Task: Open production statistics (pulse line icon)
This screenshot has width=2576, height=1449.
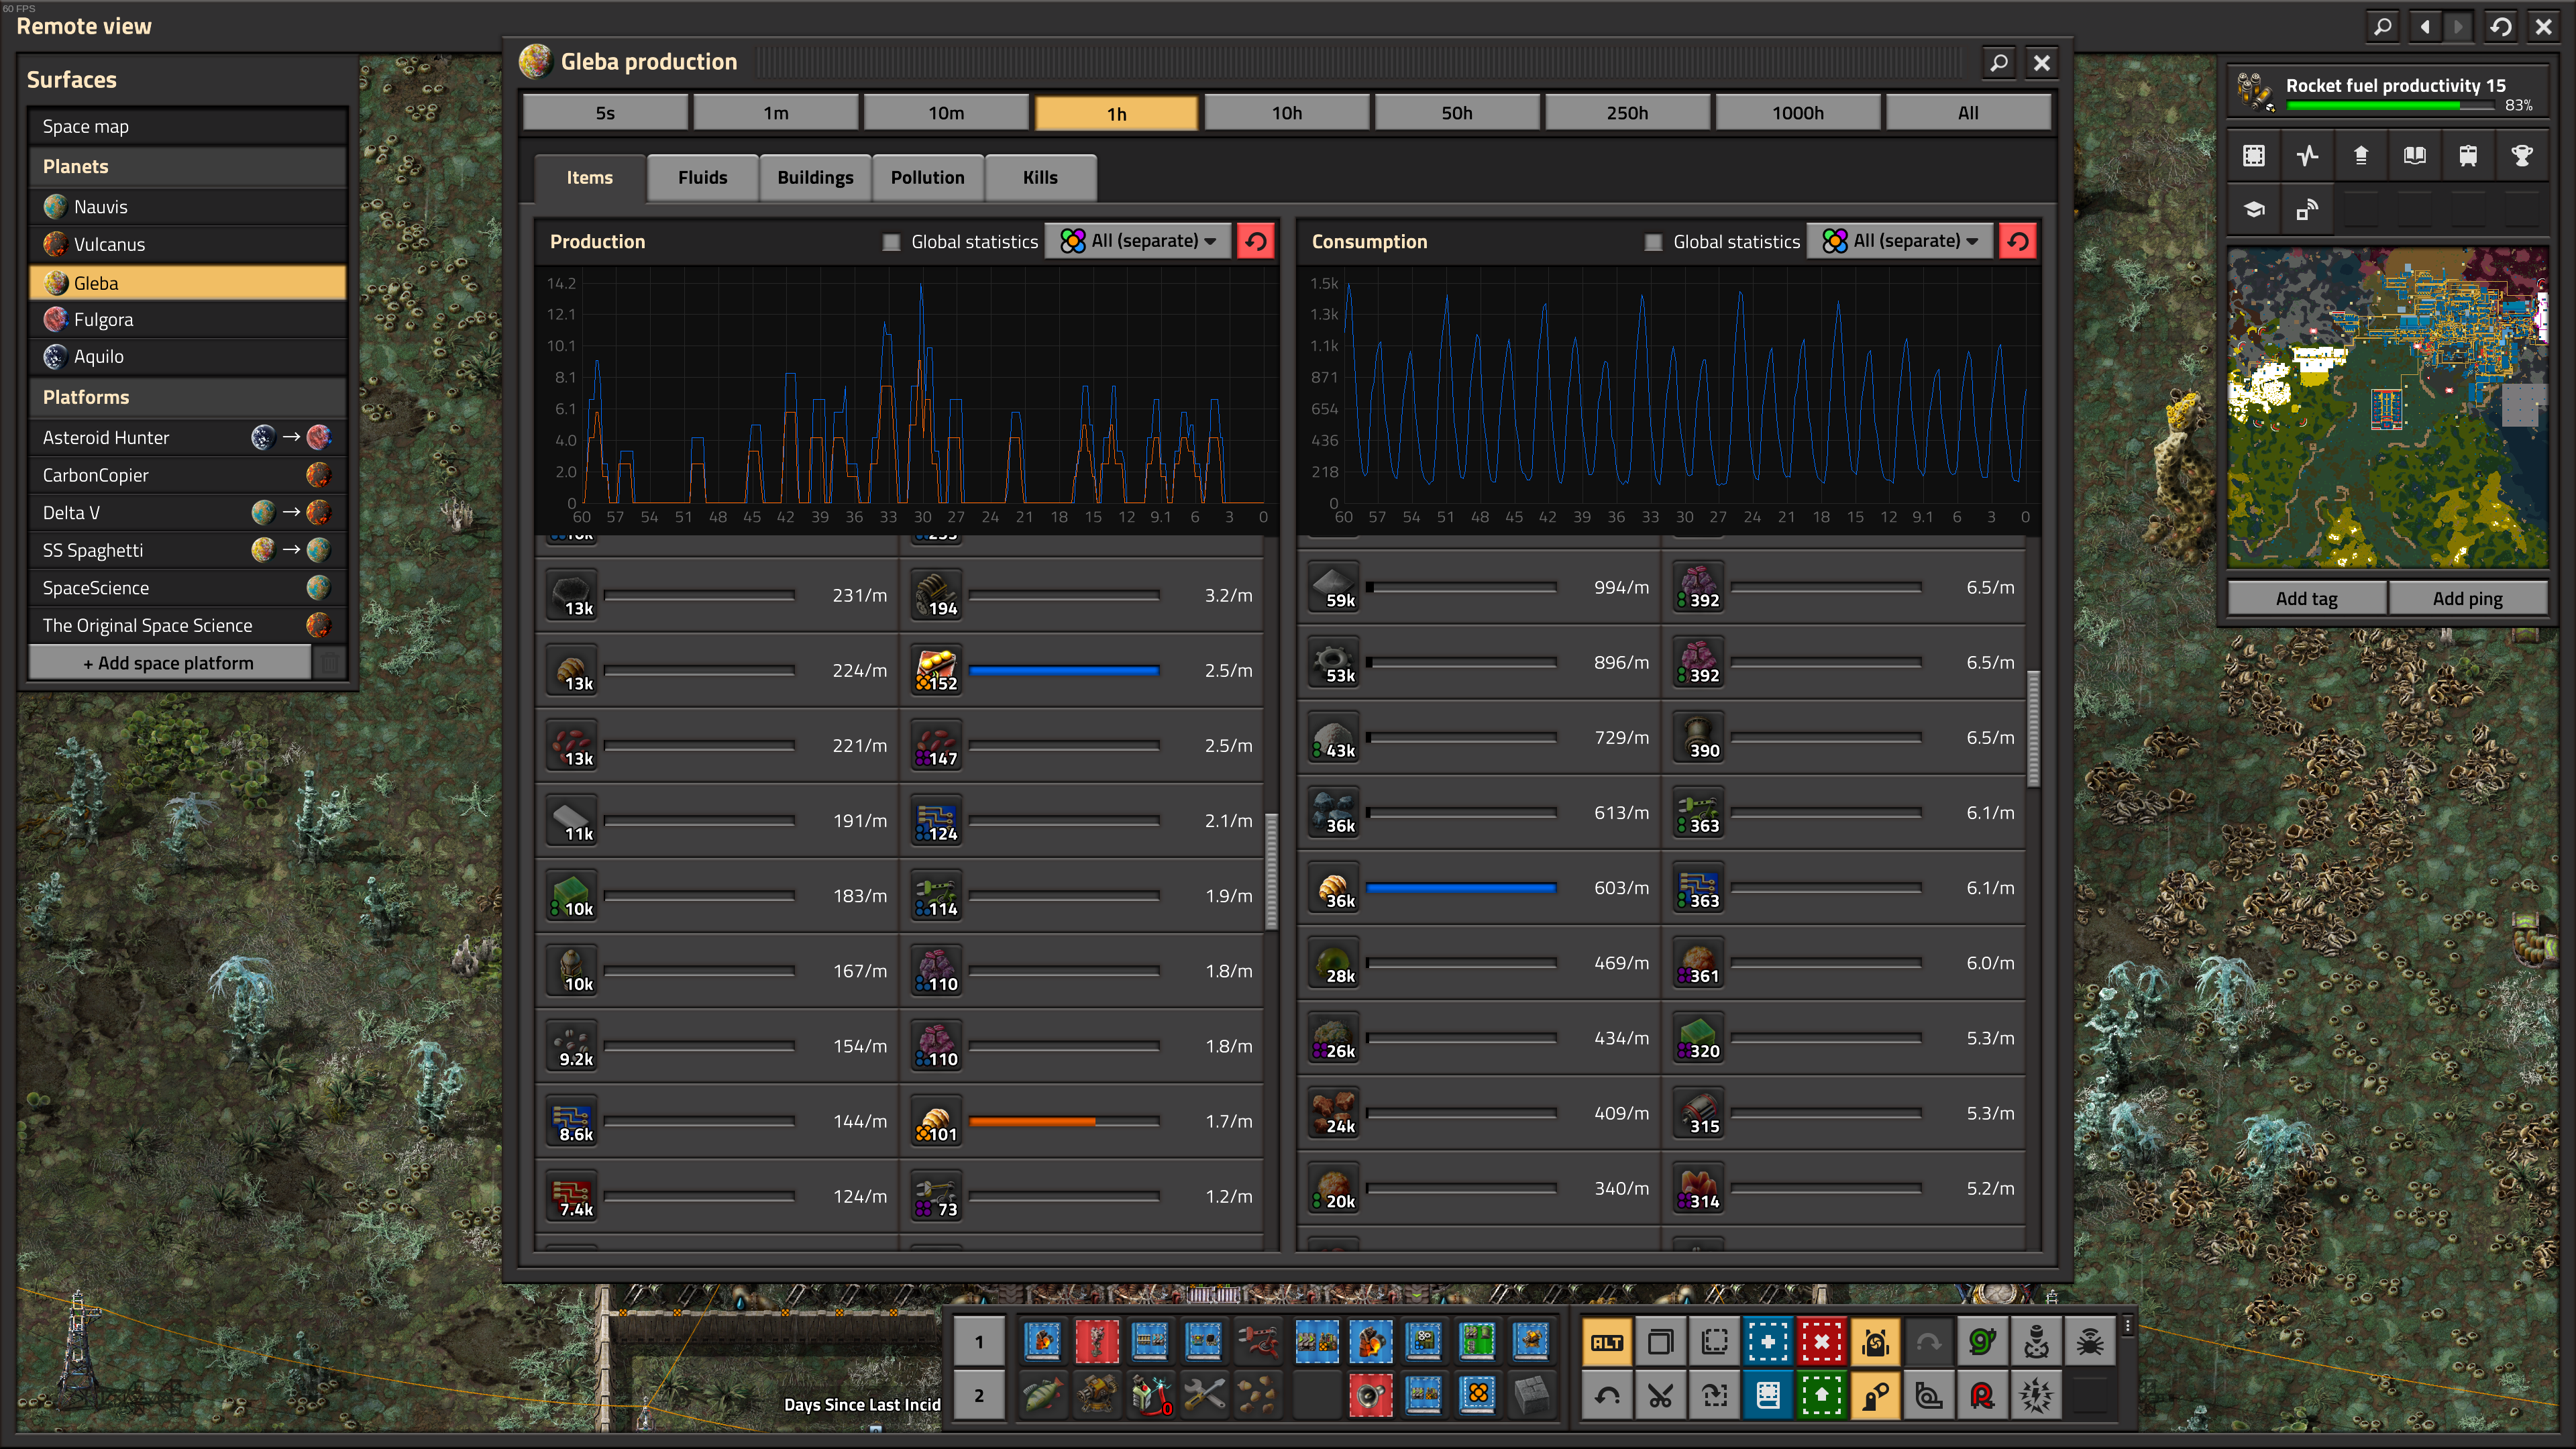Action: 2307,155
